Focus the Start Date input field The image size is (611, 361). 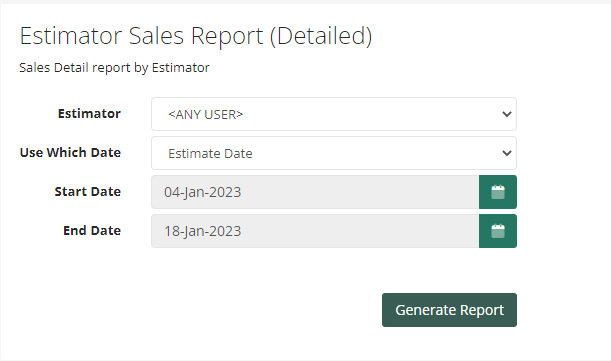click(315, 192)
